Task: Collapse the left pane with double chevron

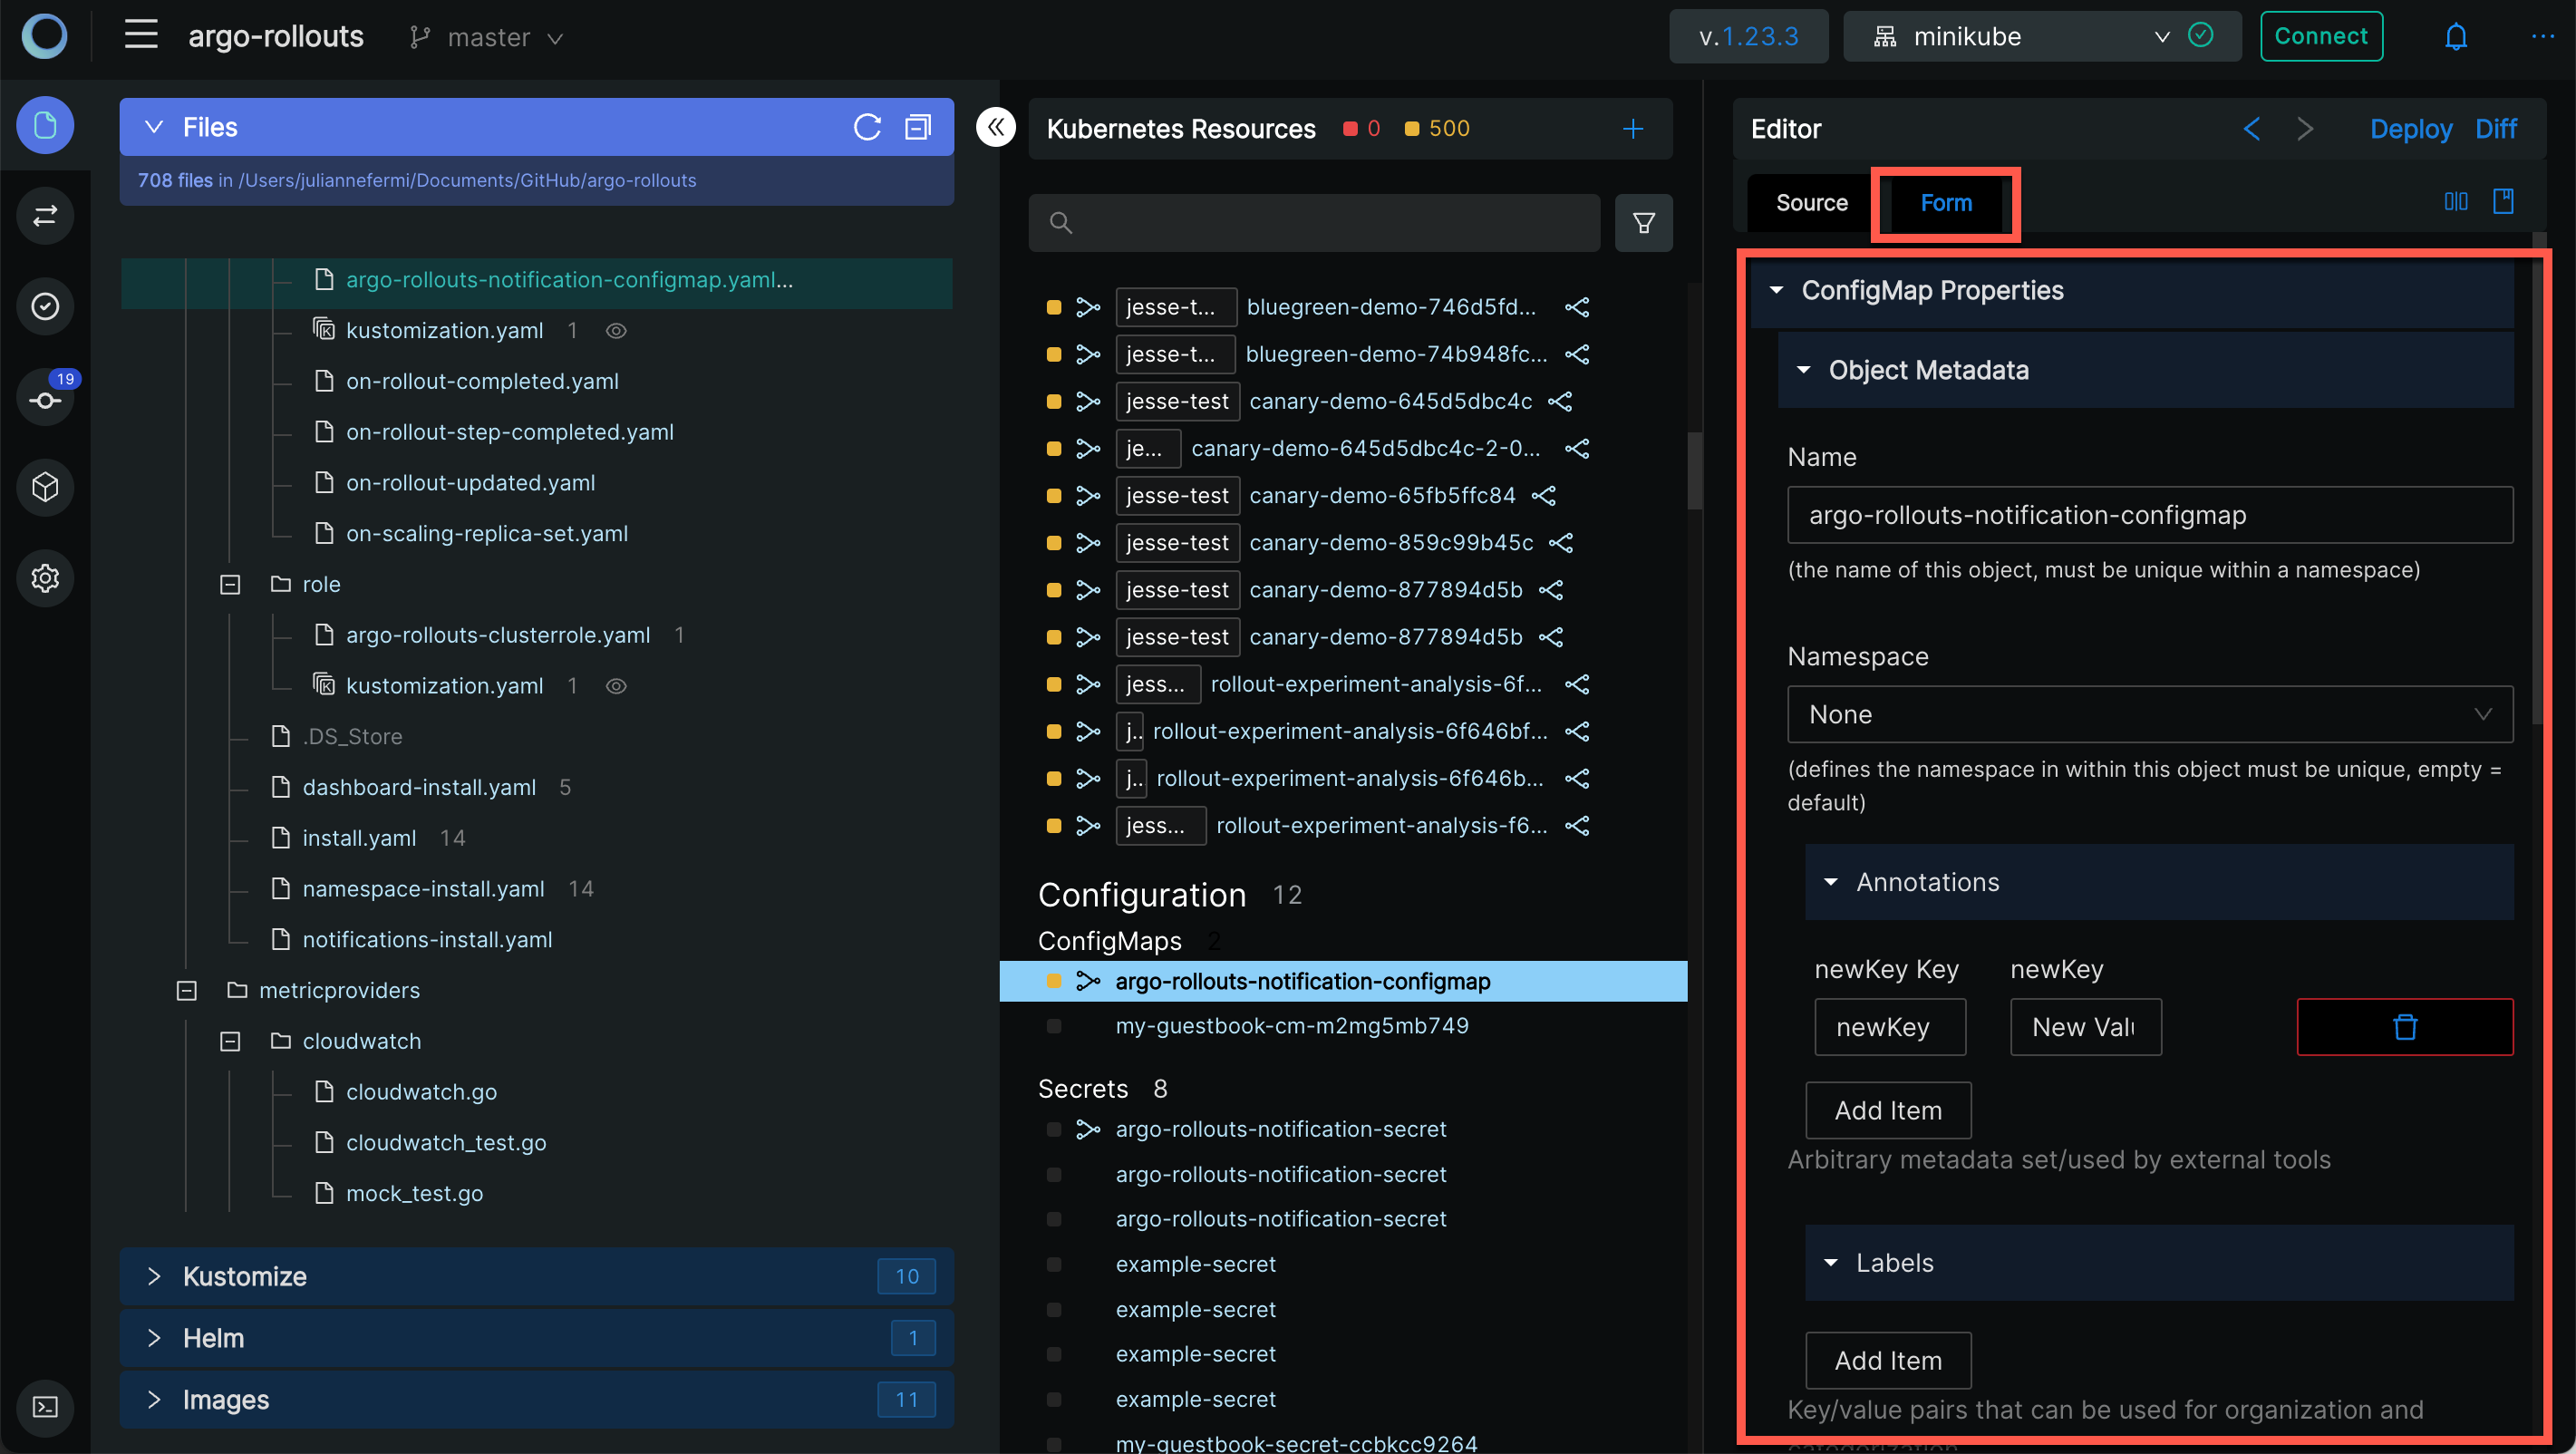Action: point(996,127)
